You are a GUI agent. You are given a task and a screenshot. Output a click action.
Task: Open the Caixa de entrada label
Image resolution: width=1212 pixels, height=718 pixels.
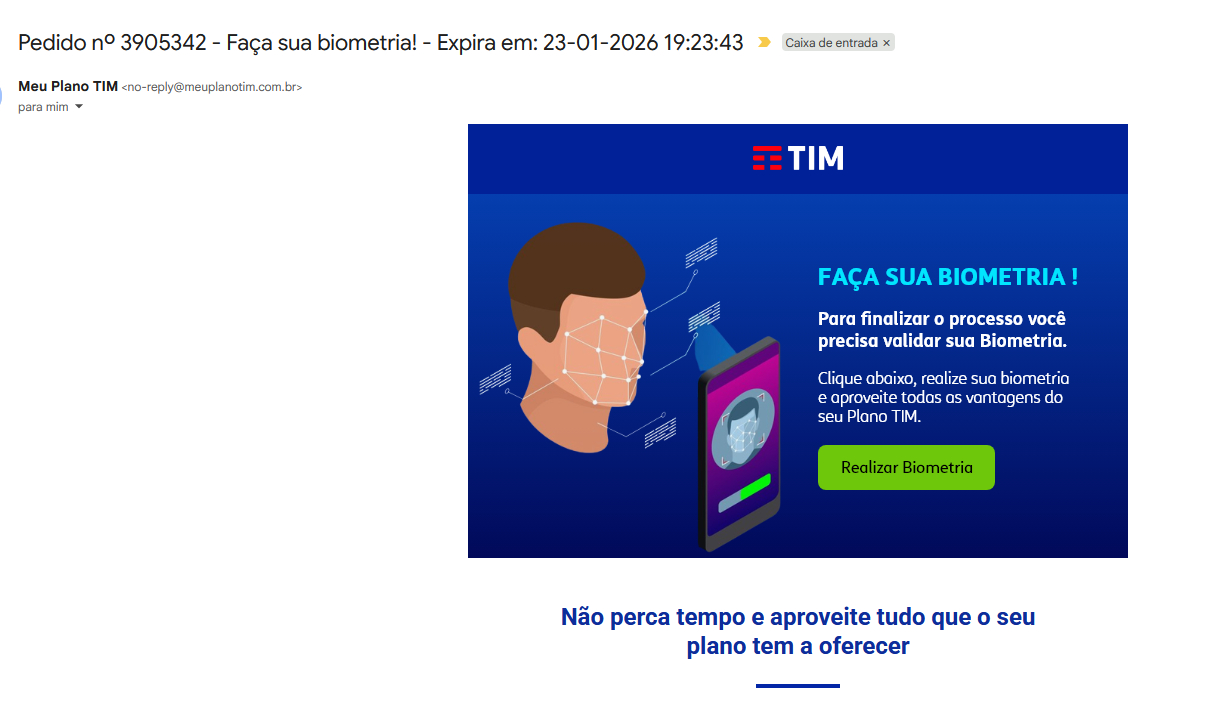pyautogui.click(x=831, y=43)
